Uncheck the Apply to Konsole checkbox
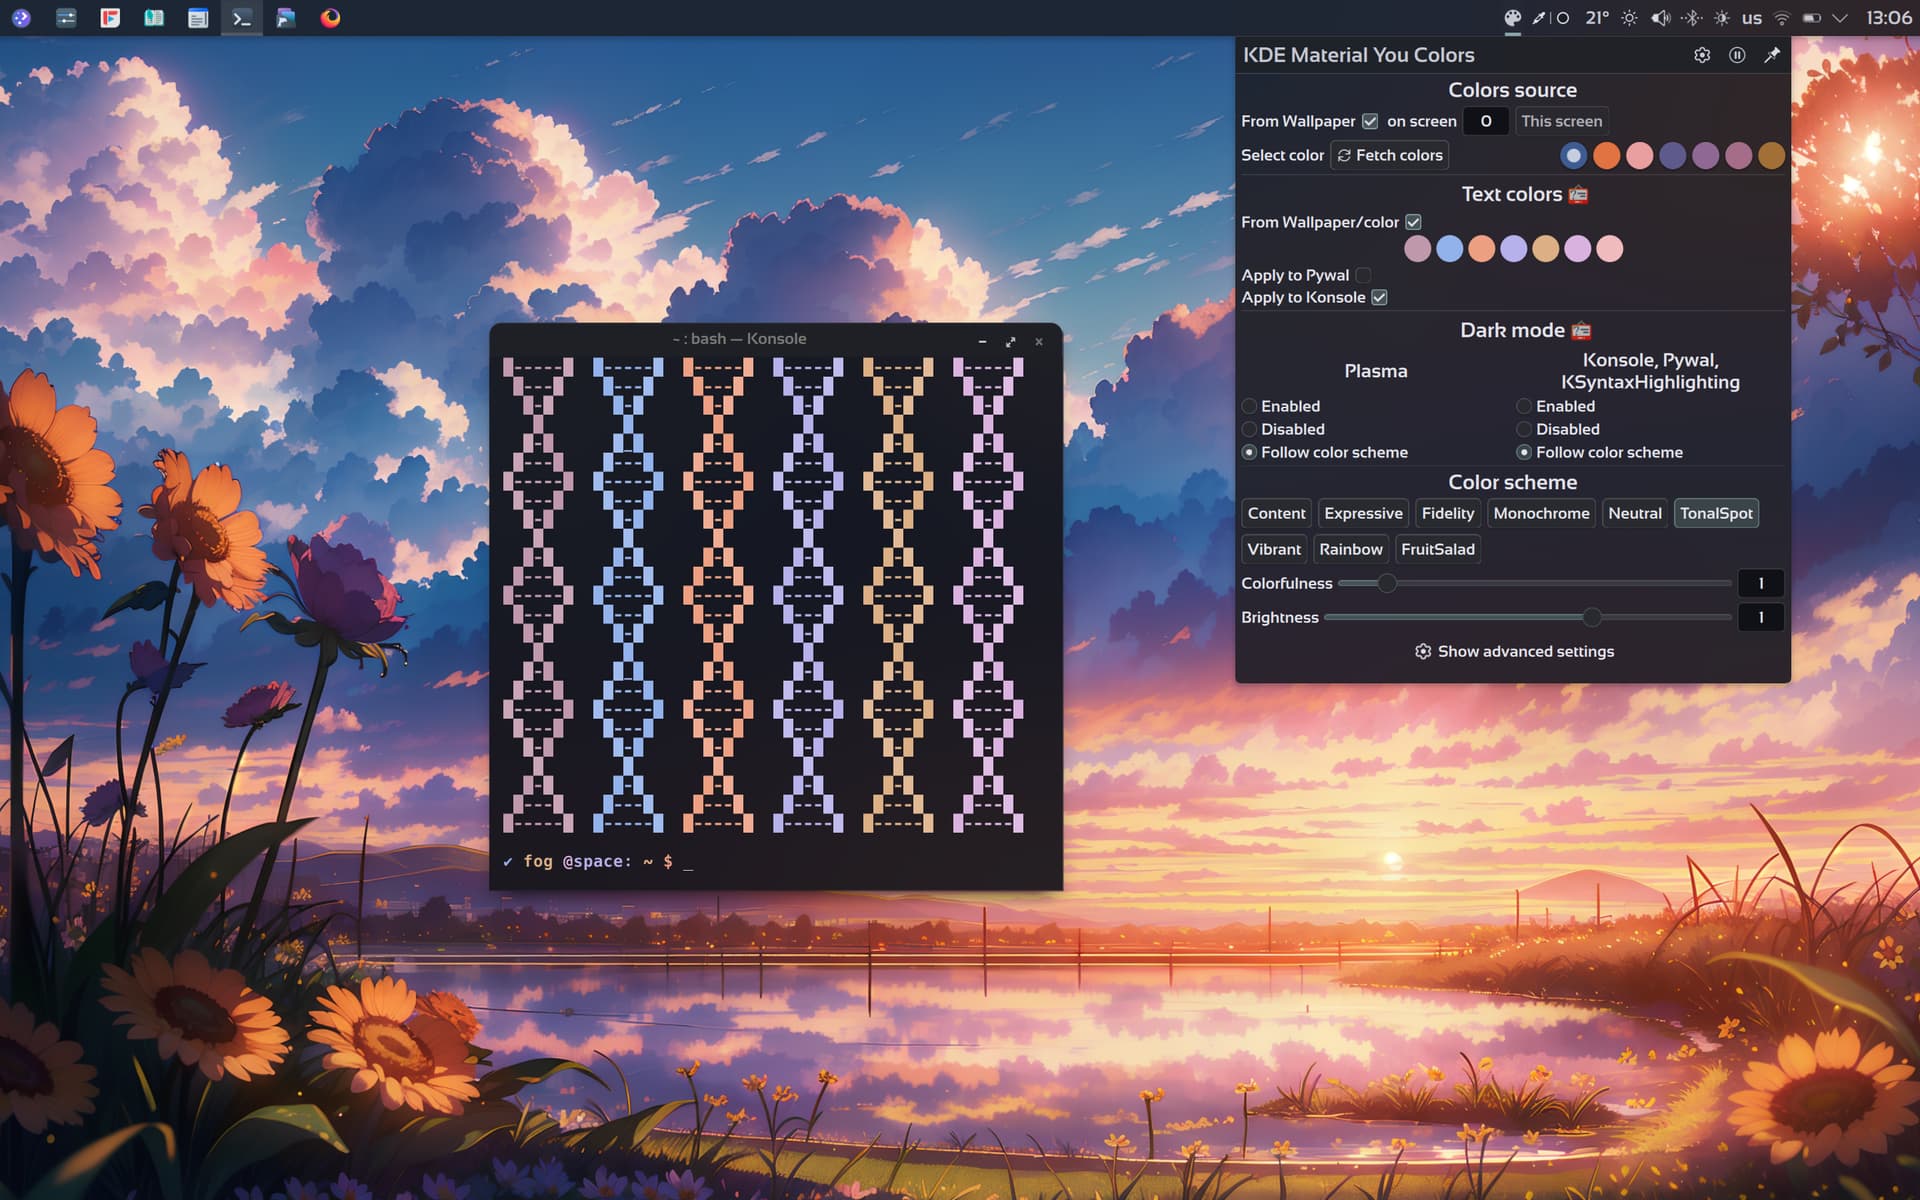The width and height of the screenshot is (1920, 1200). [x=1379, y=297]
